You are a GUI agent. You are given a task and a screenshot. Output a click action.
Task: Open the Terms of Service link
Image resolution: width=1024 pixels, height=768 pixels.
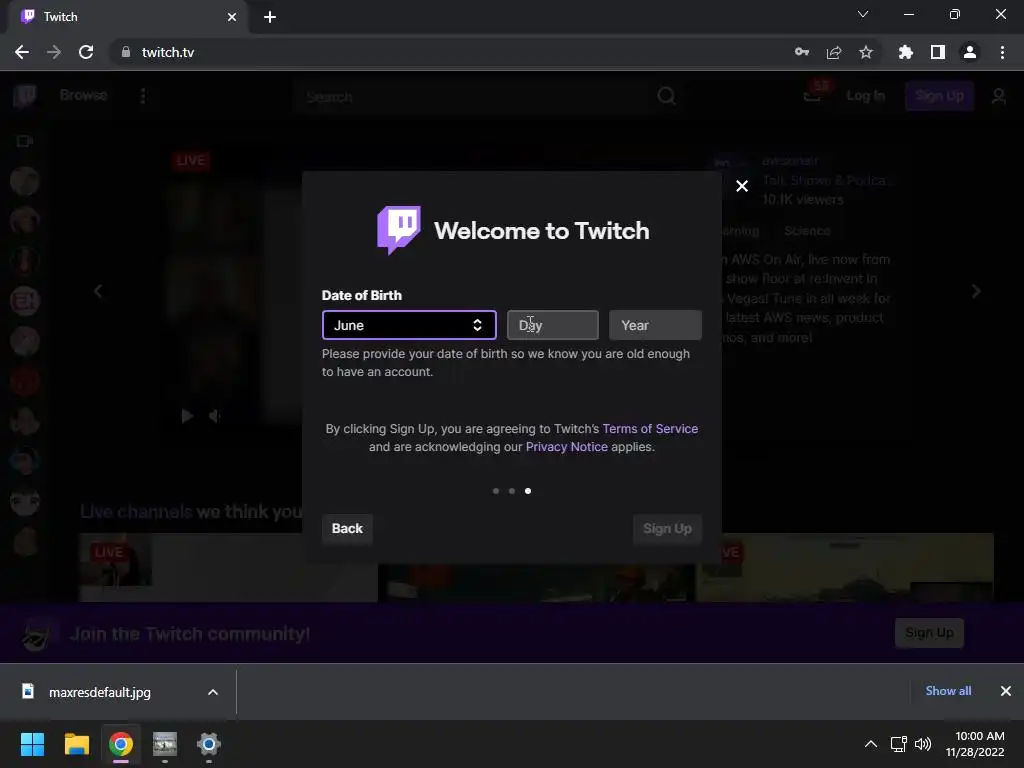coord(650,428)
